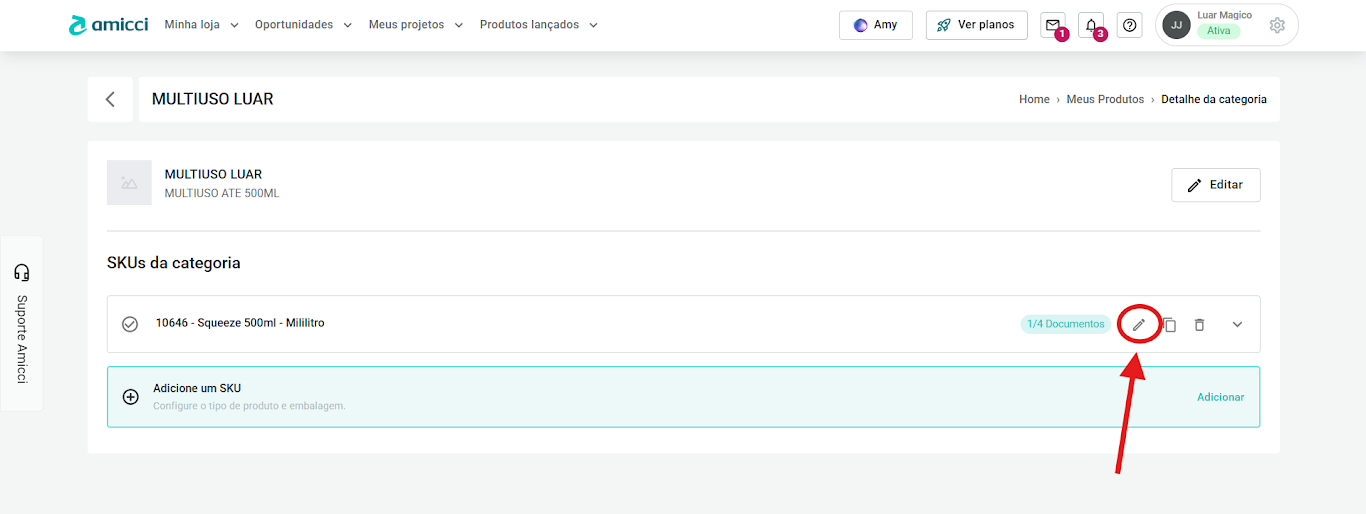Open the notifications bell icon
1366x514 pixels.
(x=1091, y=25)
